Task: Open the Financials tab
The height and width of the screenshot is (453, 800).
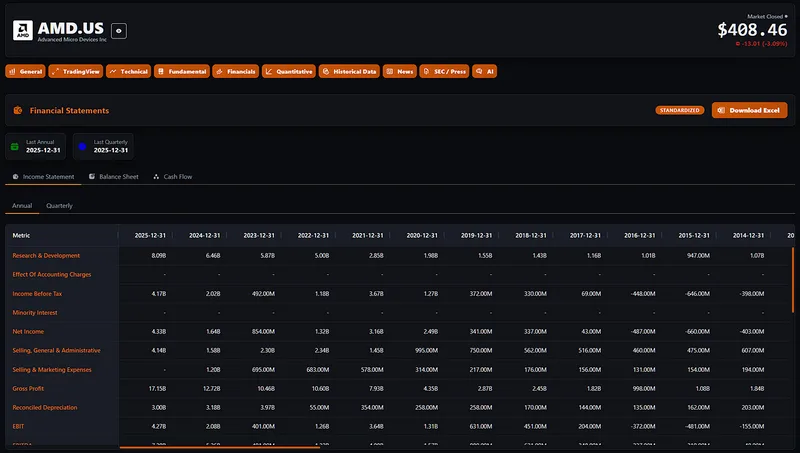Action: tap(236, 71)
